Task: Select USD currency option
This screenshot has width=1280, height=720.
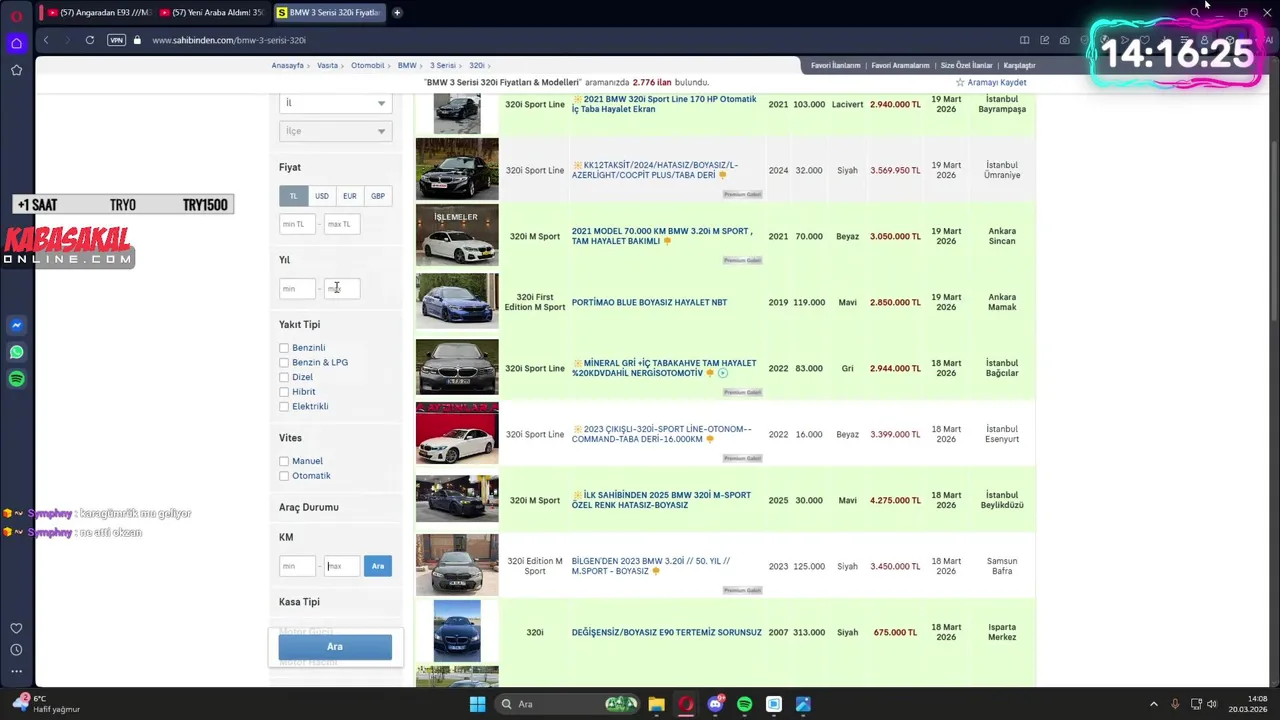Action: (x=321, y=196)
